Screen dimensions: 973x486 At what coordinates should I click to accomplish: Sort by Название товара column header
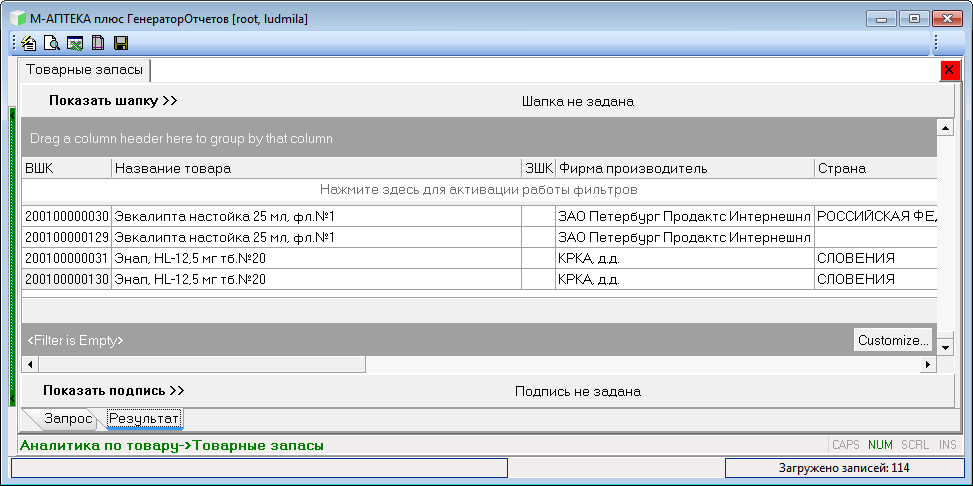click(315, 168)
